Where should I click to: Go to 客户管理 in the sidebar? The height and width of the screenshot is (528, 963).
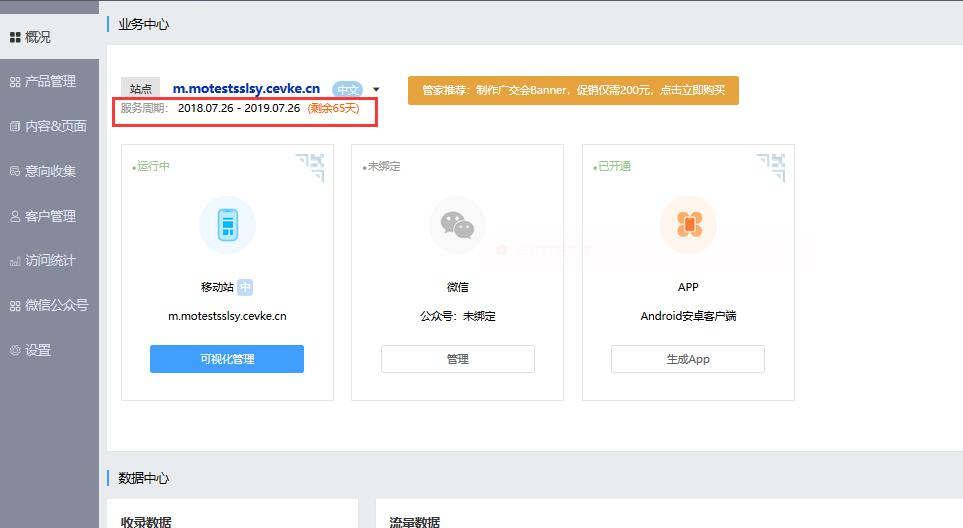[x=49, y=216]
